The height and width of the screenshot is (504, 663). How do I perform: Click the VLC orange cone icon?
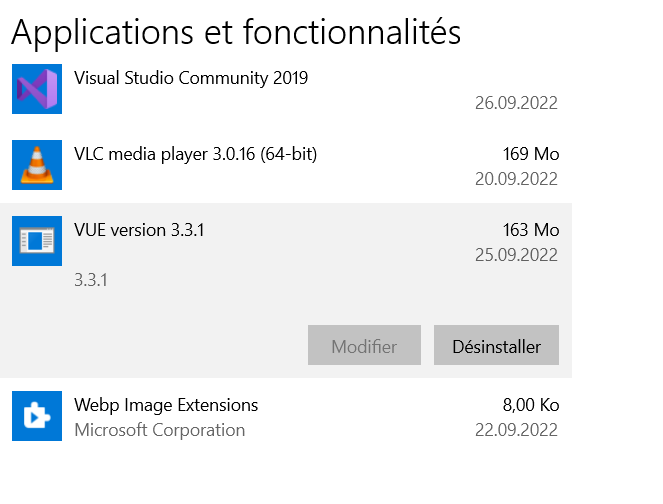tap(37, 165)
